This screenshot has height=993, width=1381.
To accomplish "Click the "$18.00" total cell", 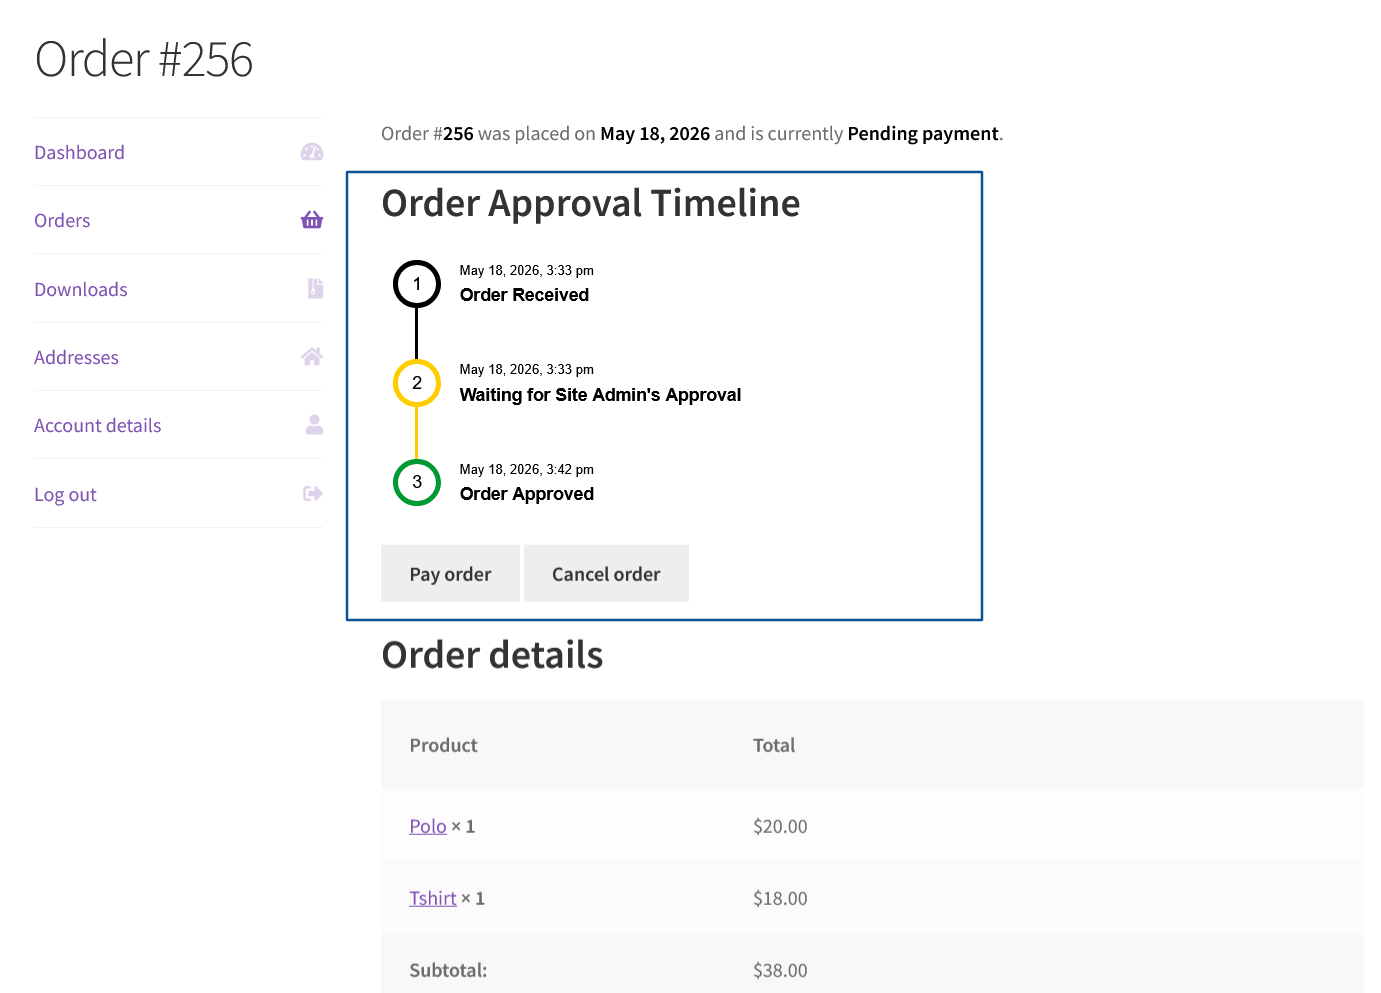I will point(780,898).
